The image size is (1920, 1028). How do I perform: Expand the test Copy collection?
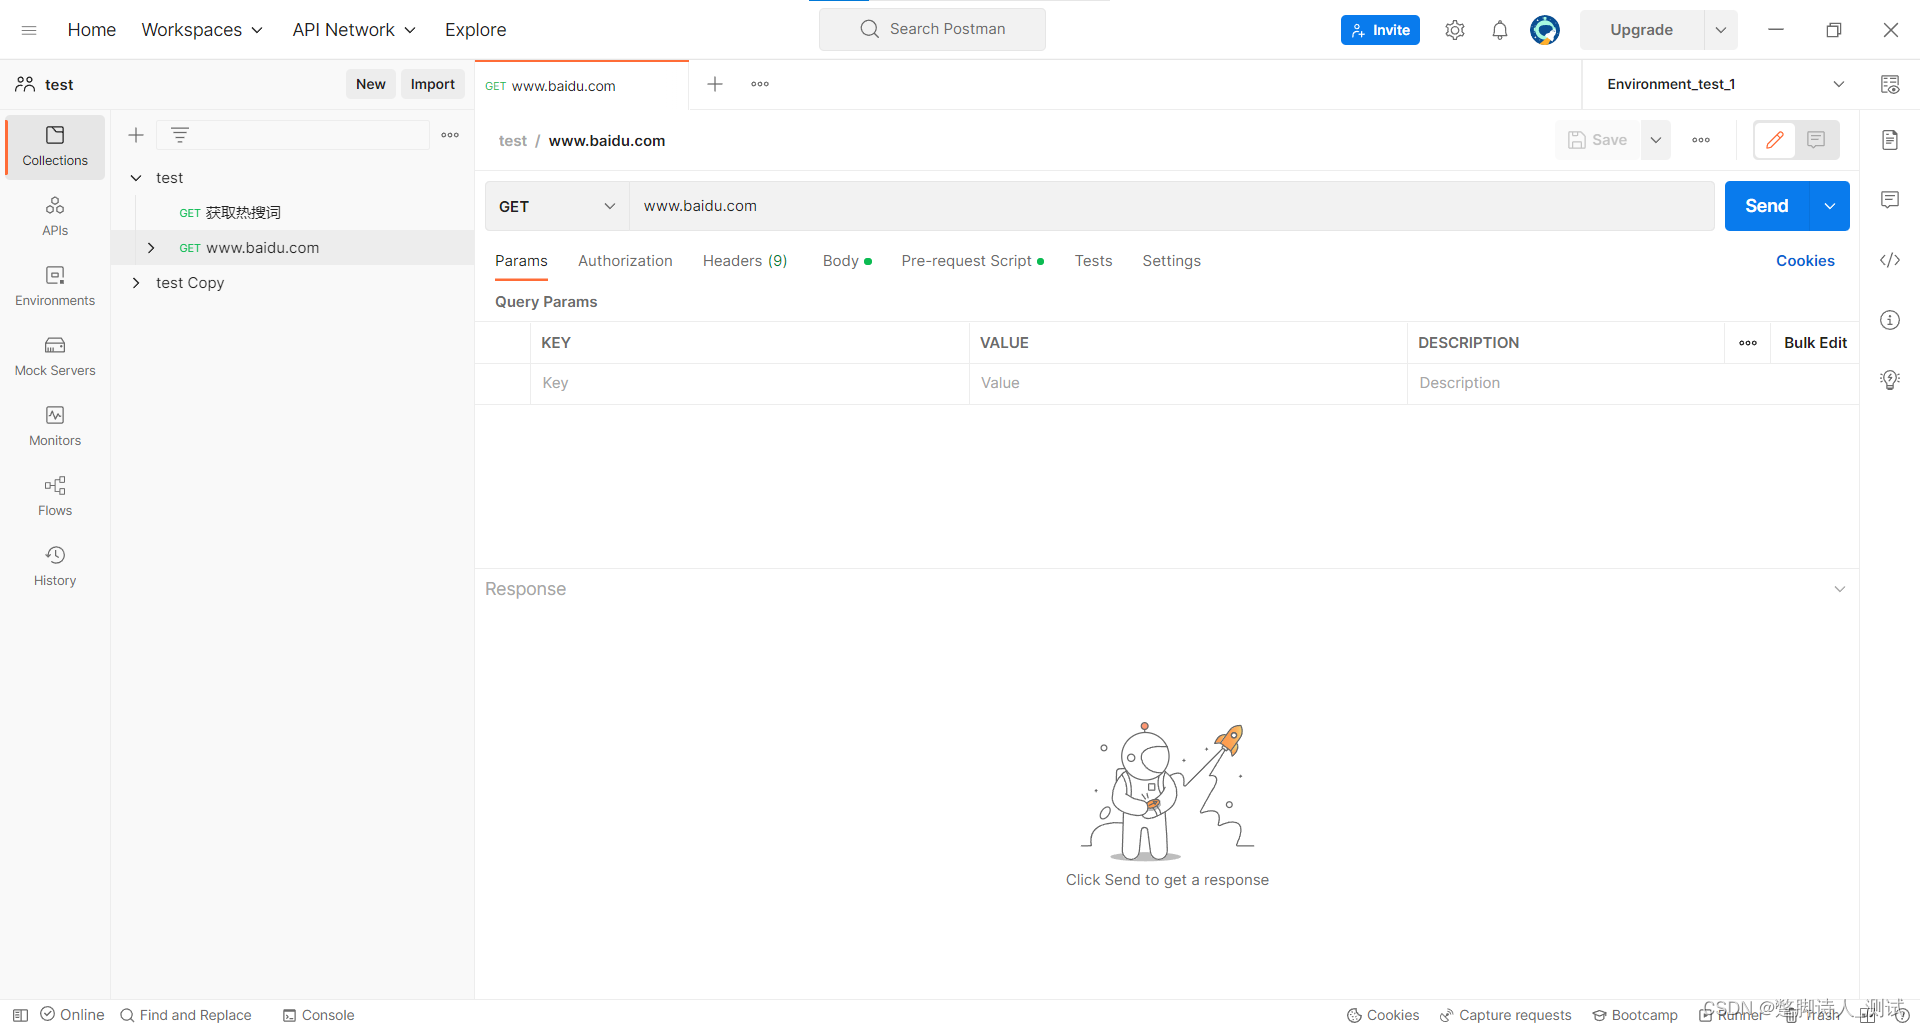[136, 283]
